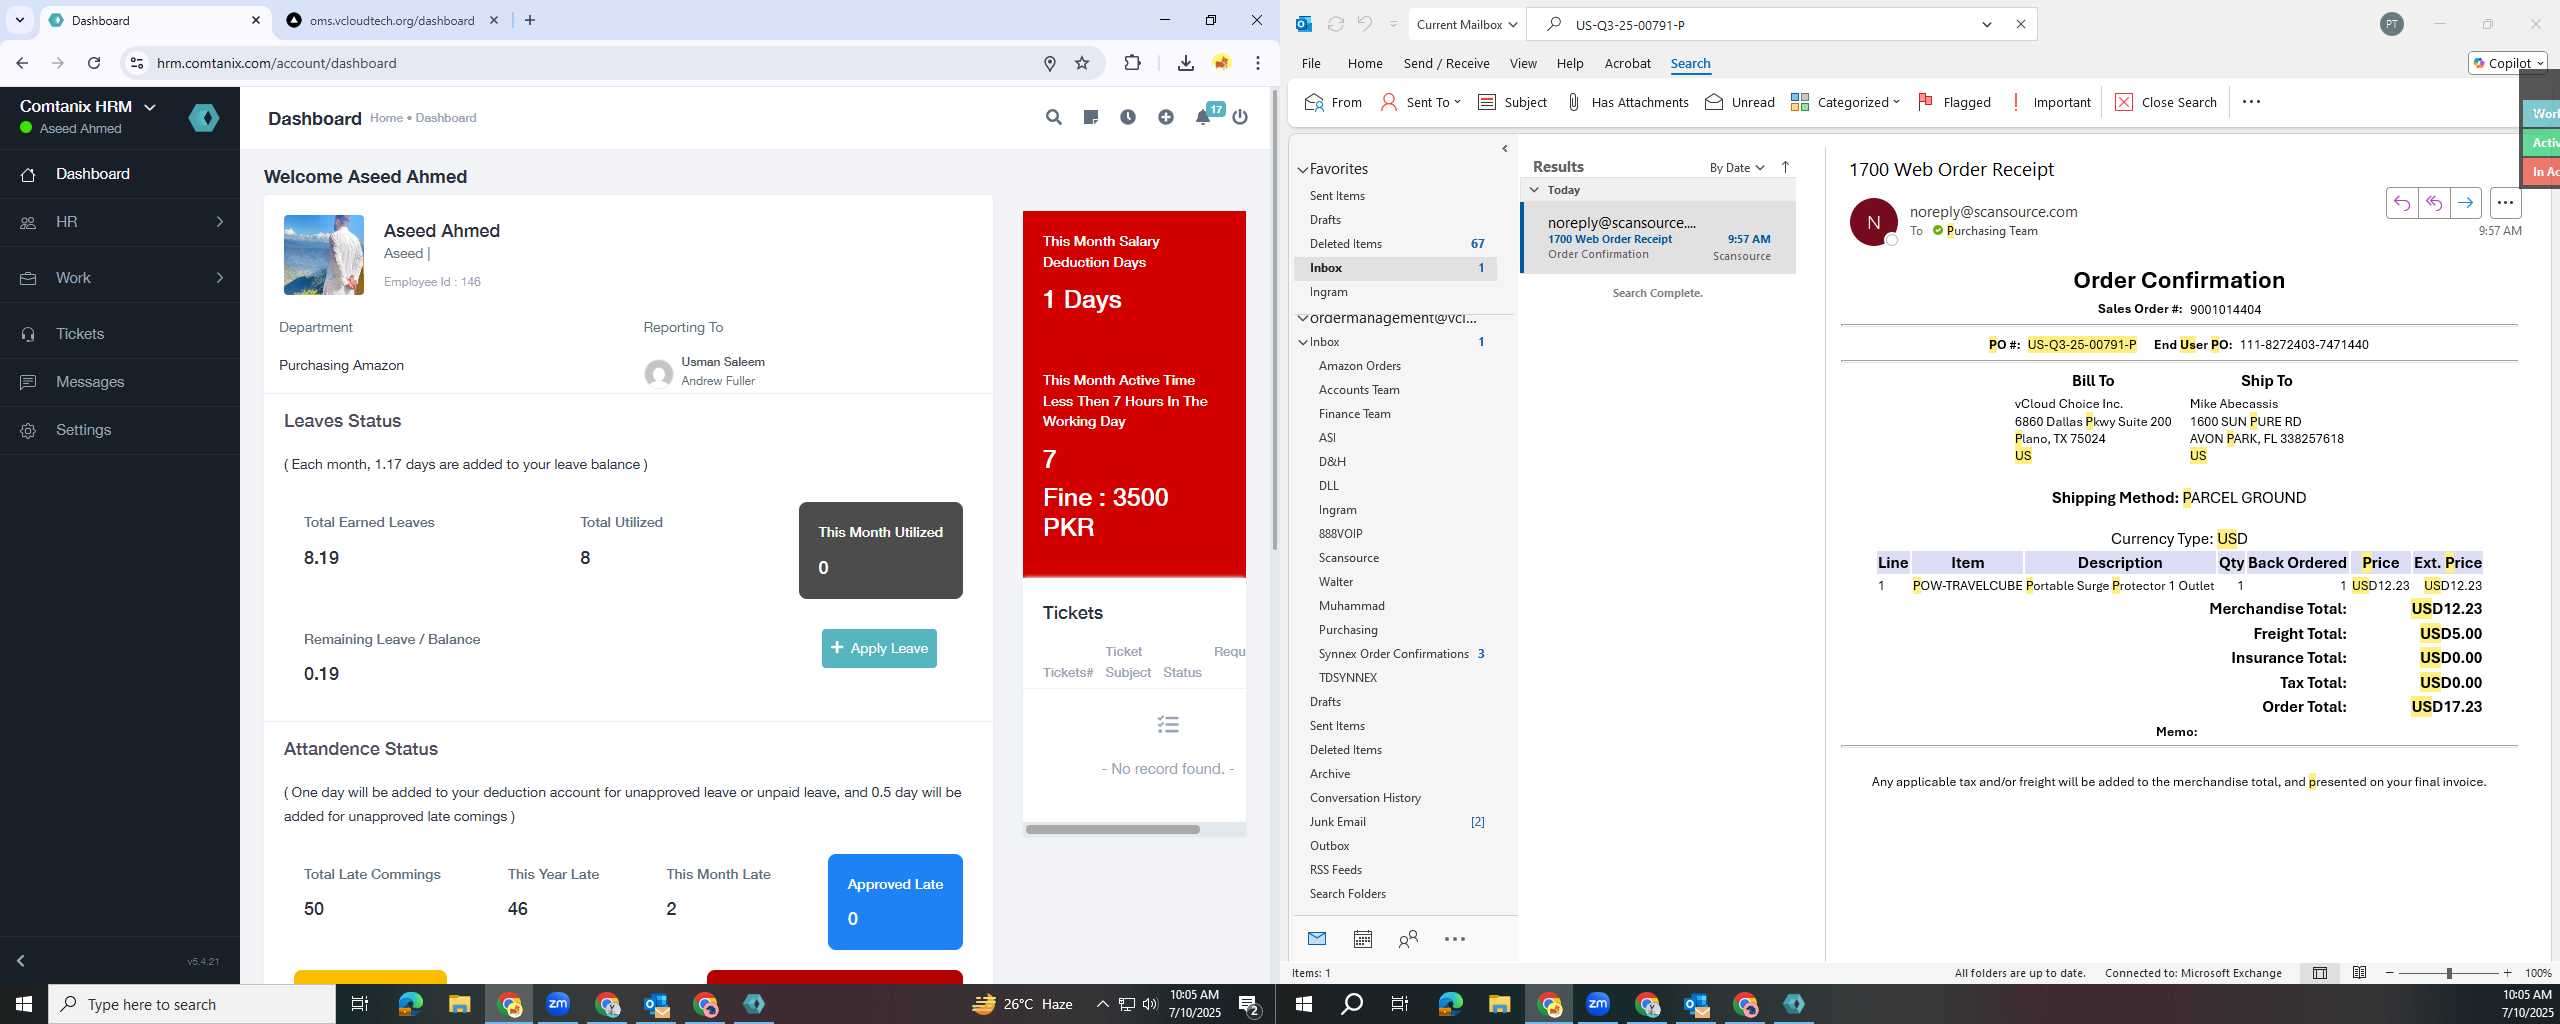Open the By Date sort dropdown
The width and height of the screenshot is (2560, 1024).
tap(1737, 168)
